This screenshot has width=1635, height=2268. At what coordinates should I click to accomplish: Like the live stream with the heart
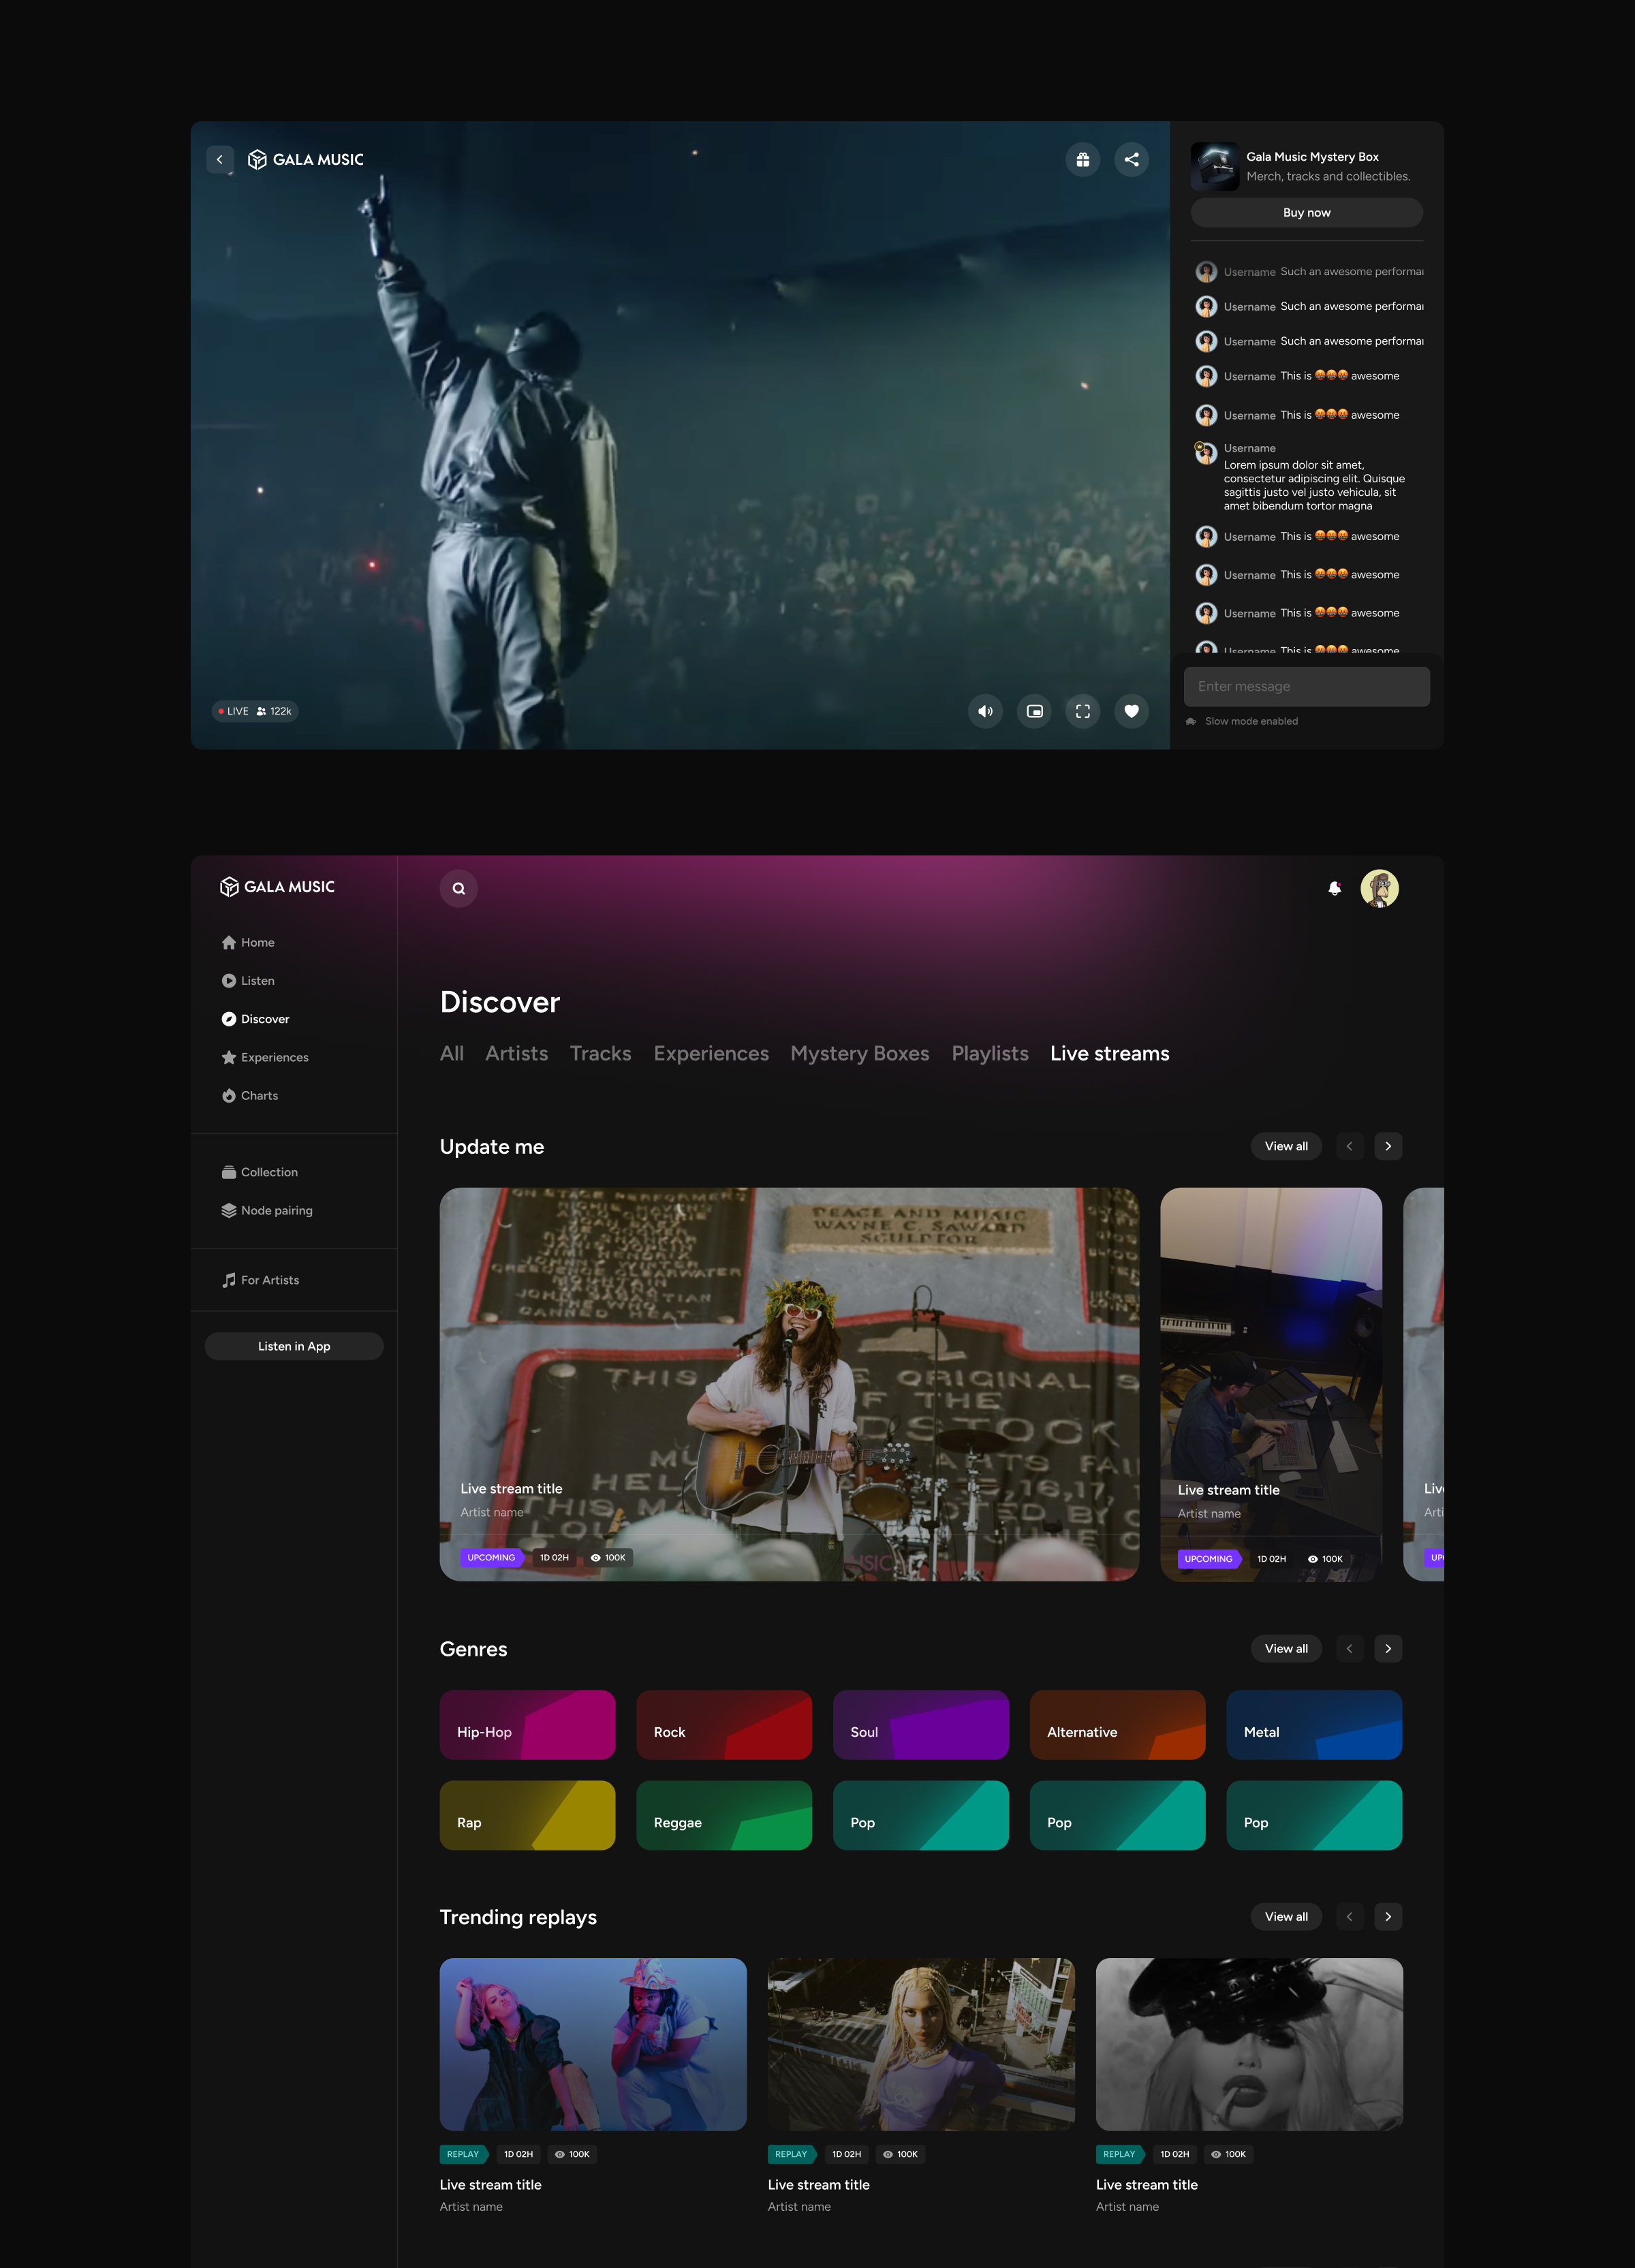(x=1131, y=711)
